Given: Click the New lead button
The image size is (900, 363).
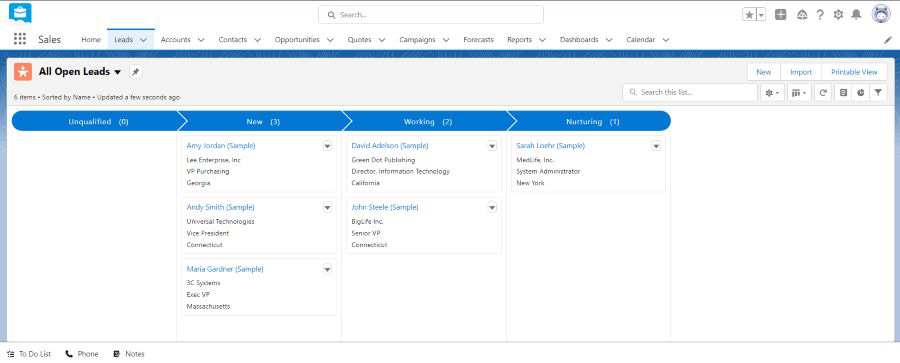Looking at the screenshot, I should point(763,72).
